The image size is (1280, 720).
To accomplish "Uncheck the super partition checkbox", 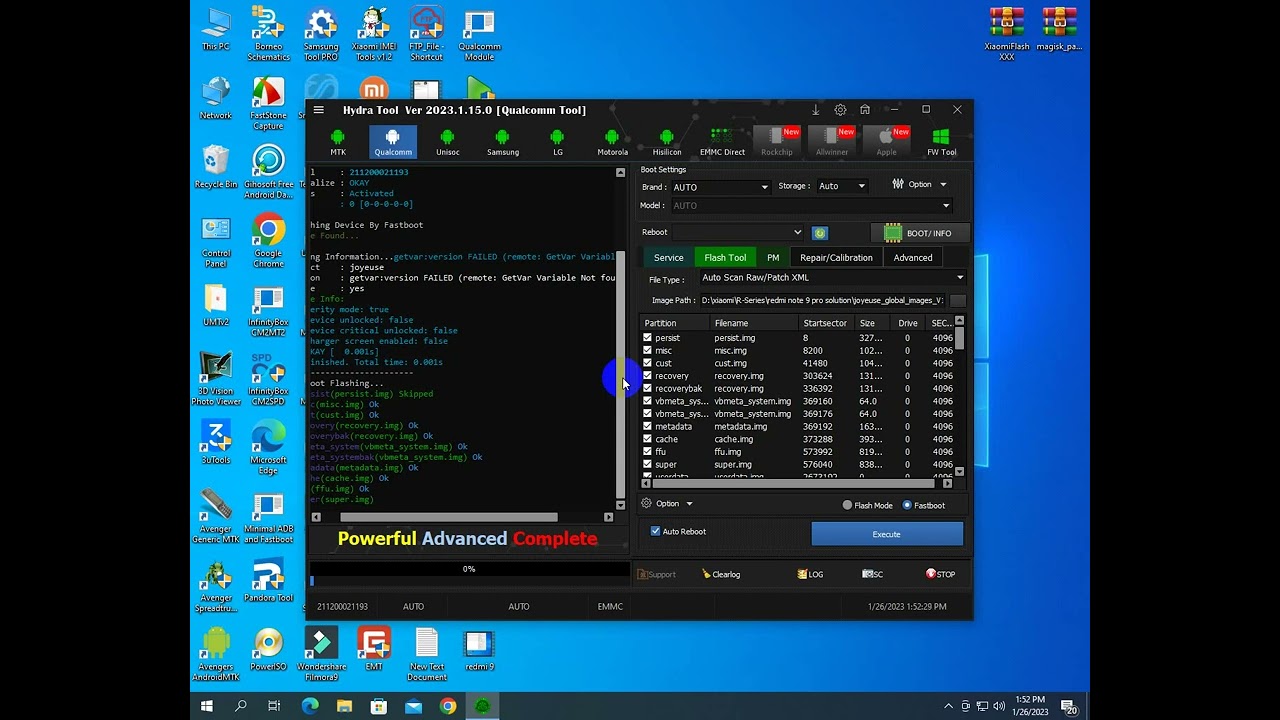I will pyautogui.click(x=648, y=464).
